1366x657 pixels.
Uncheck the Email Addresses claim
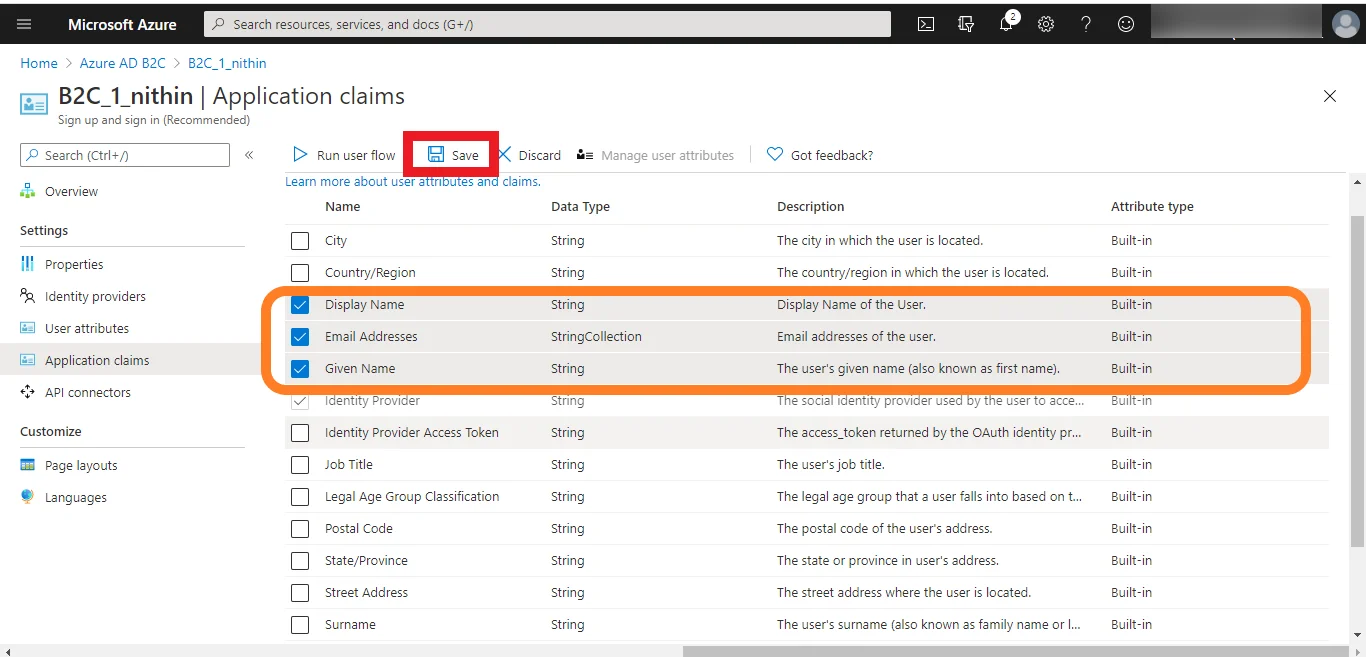pyautogui.click(x=299, y=336)
